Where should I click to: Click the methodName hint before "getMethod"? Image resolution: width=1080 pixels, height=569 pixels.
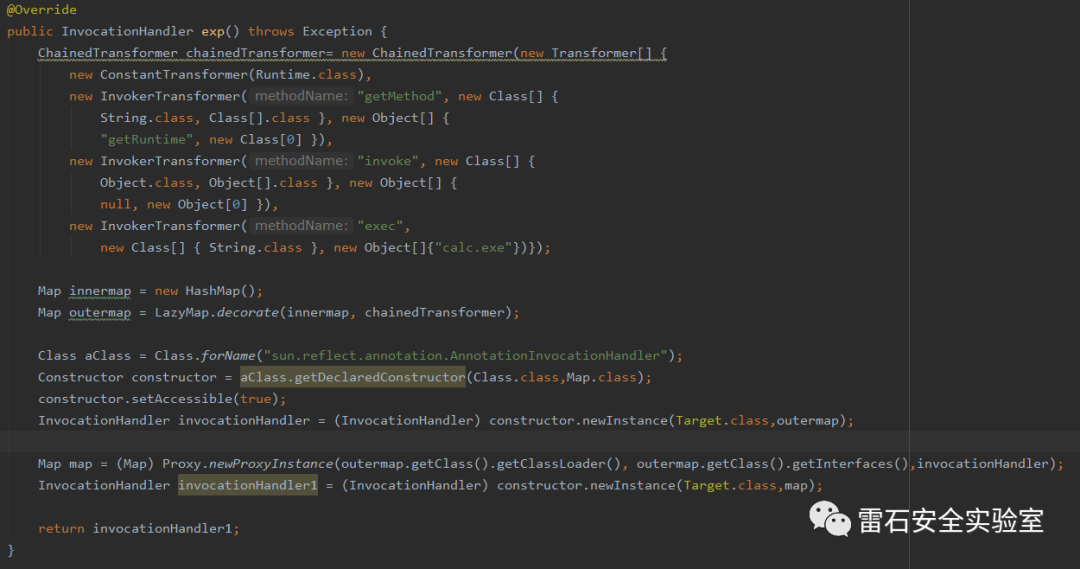(x=301, y=96)
